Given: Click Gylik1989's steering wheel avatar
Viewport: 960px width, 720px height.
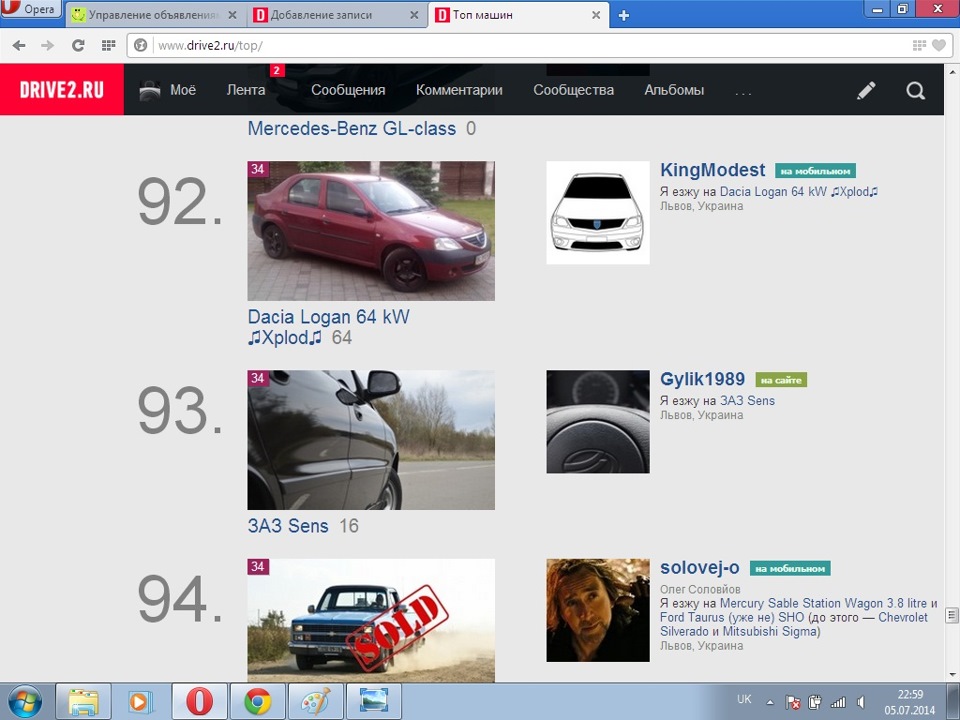Looking at the screenshot, I should 598,421.
